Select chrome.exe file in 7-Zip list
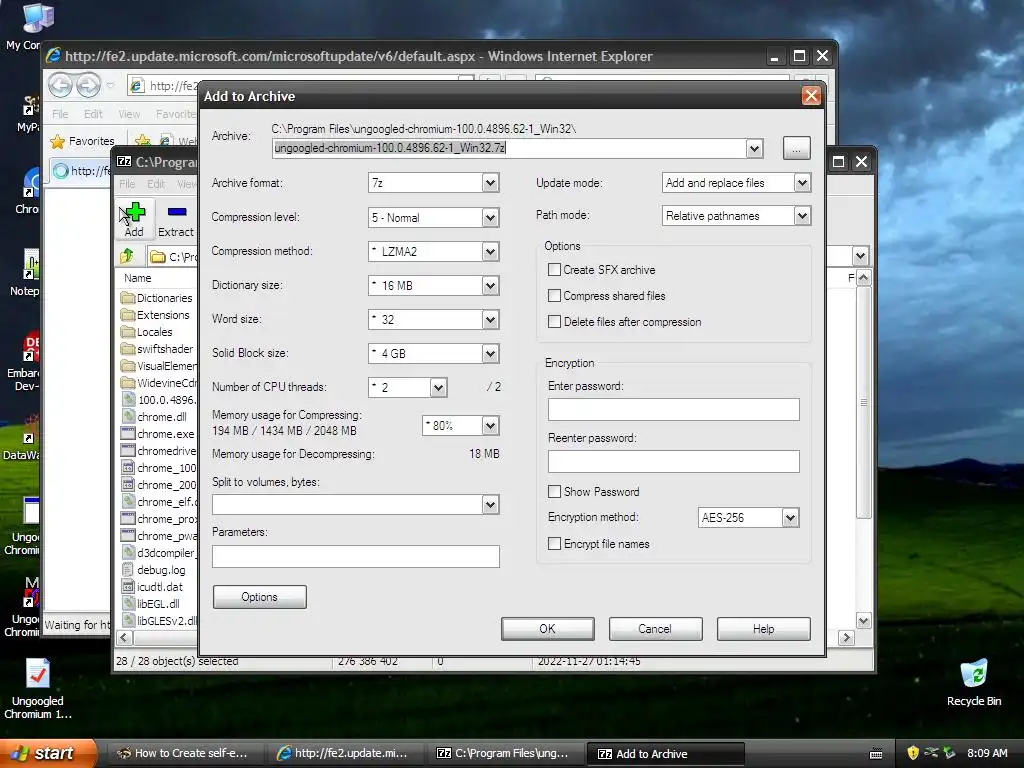Viewport: 1024px width, 768px height. click(x=158, y=434)
